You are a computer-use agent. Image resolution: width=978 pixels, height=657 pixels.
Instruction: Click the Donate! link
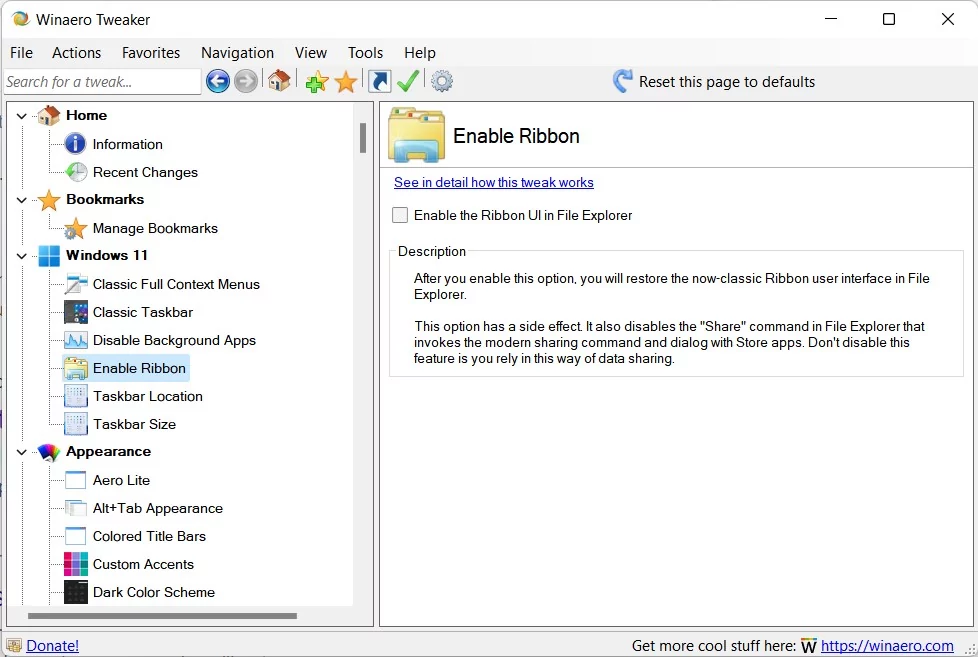(x=52, y=646)
